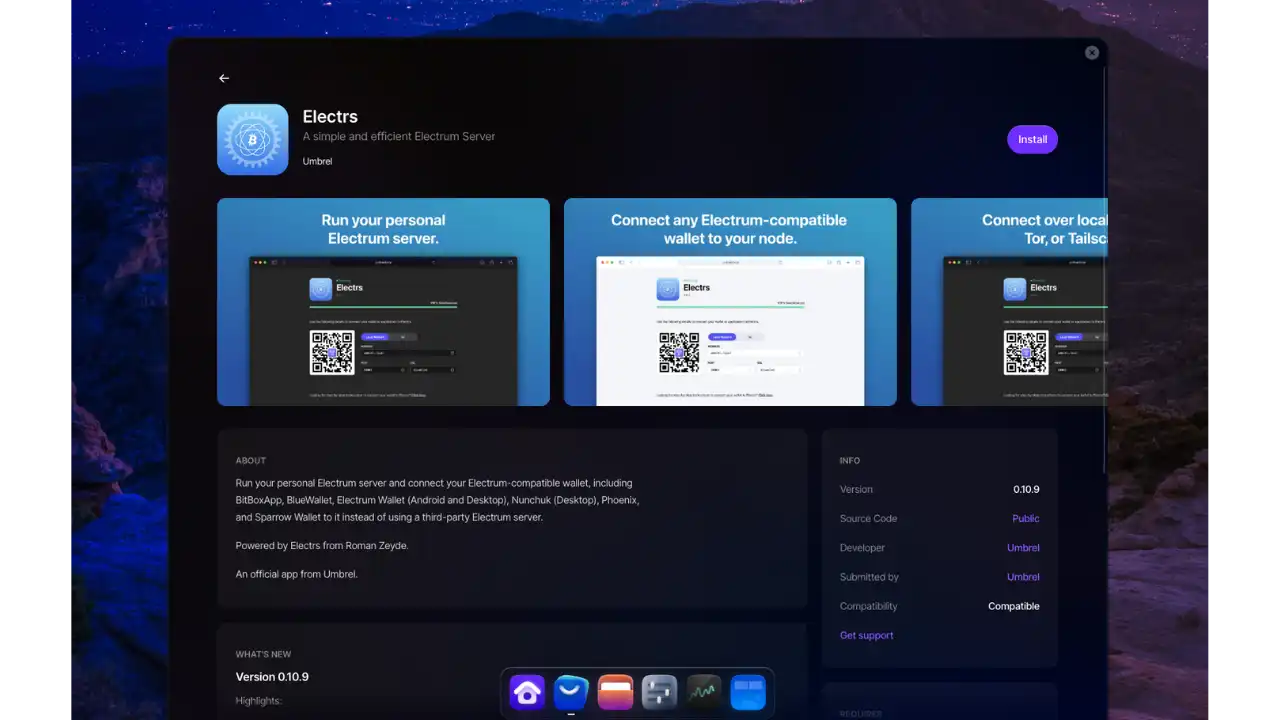Click the 'A simple and efficient Electrum Server' tagline
Screen dimensions: 1280x720
point(399,137)
